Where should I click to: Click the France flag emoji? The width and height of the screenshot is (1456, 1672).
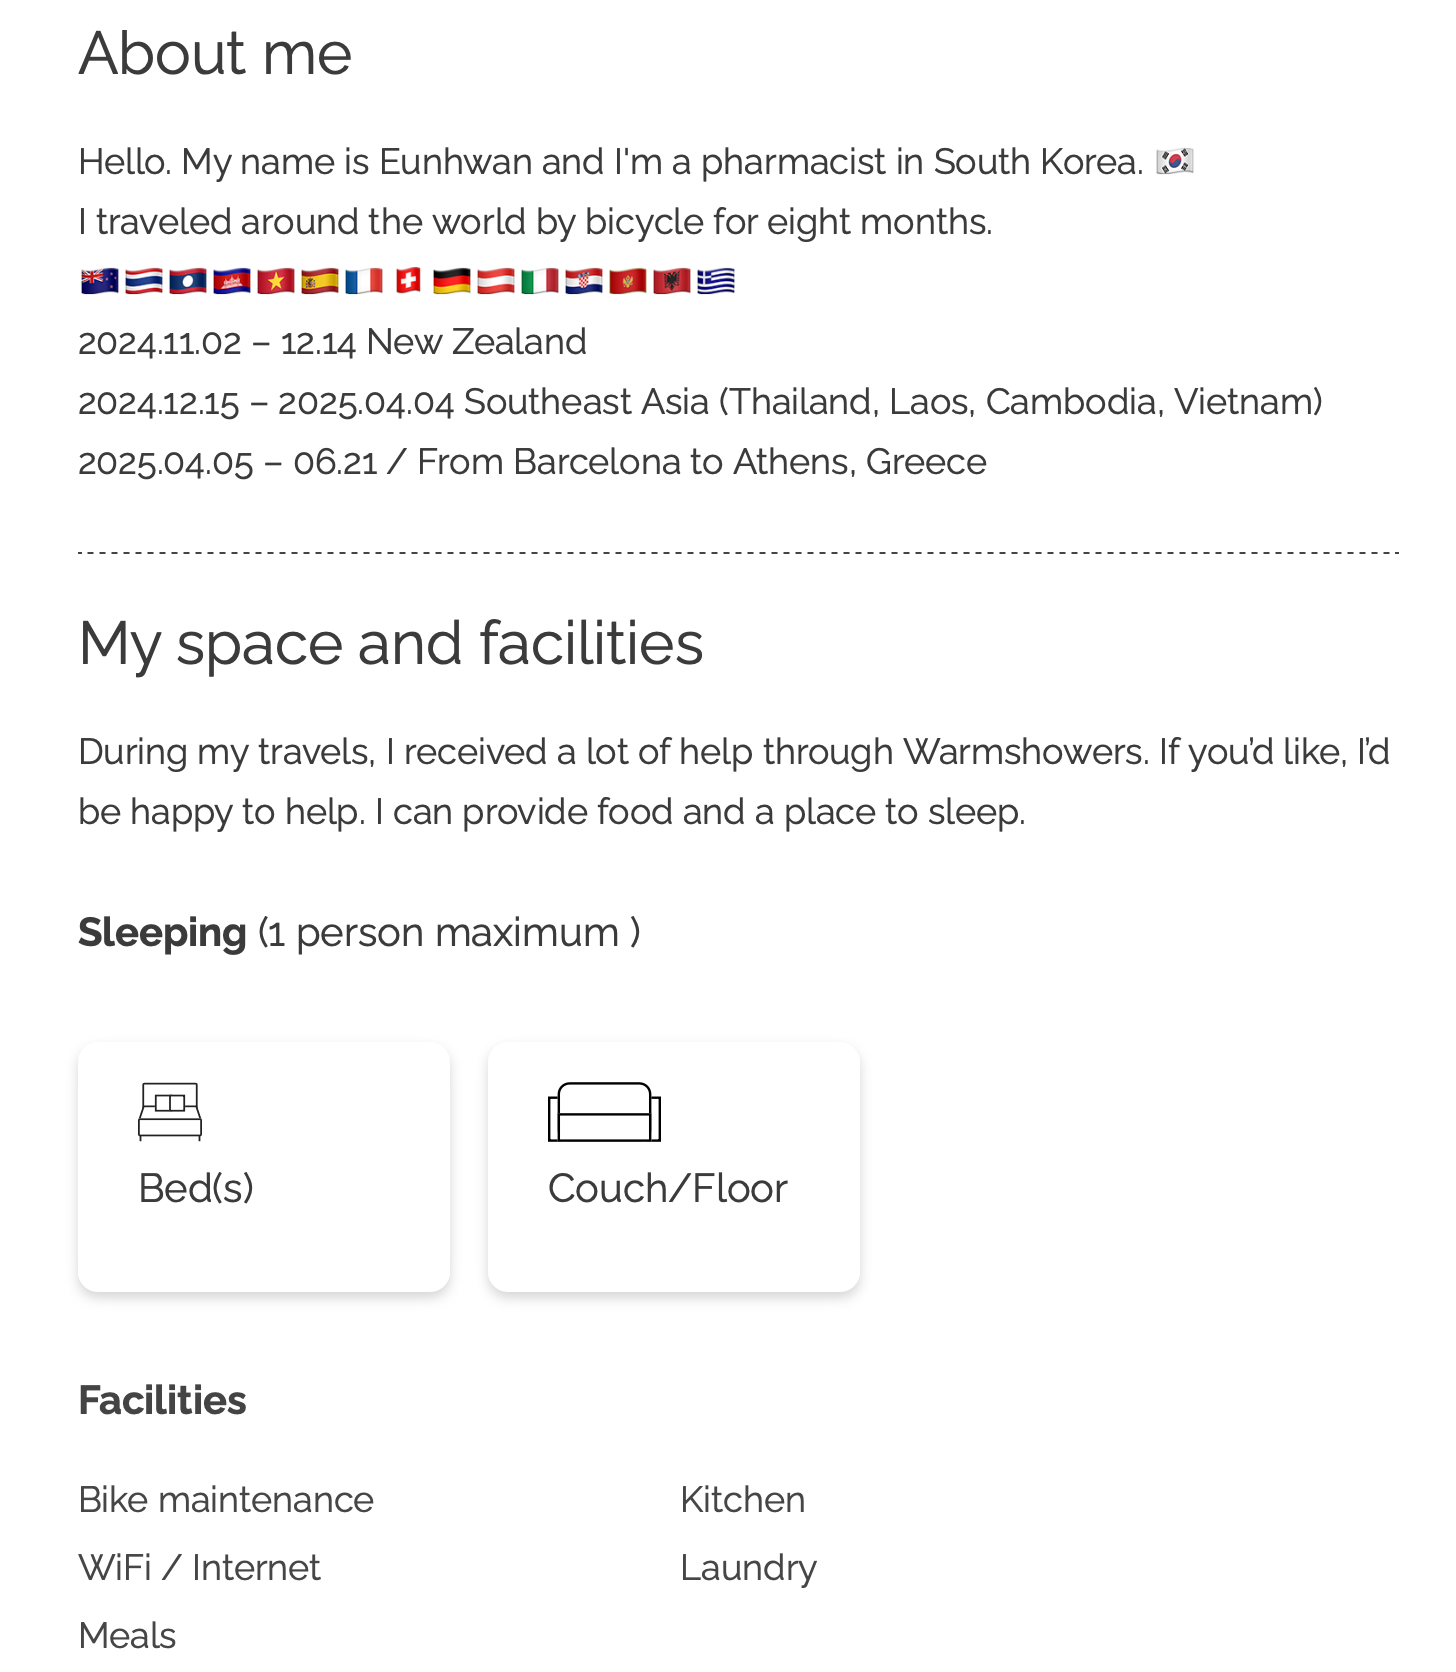364,282
